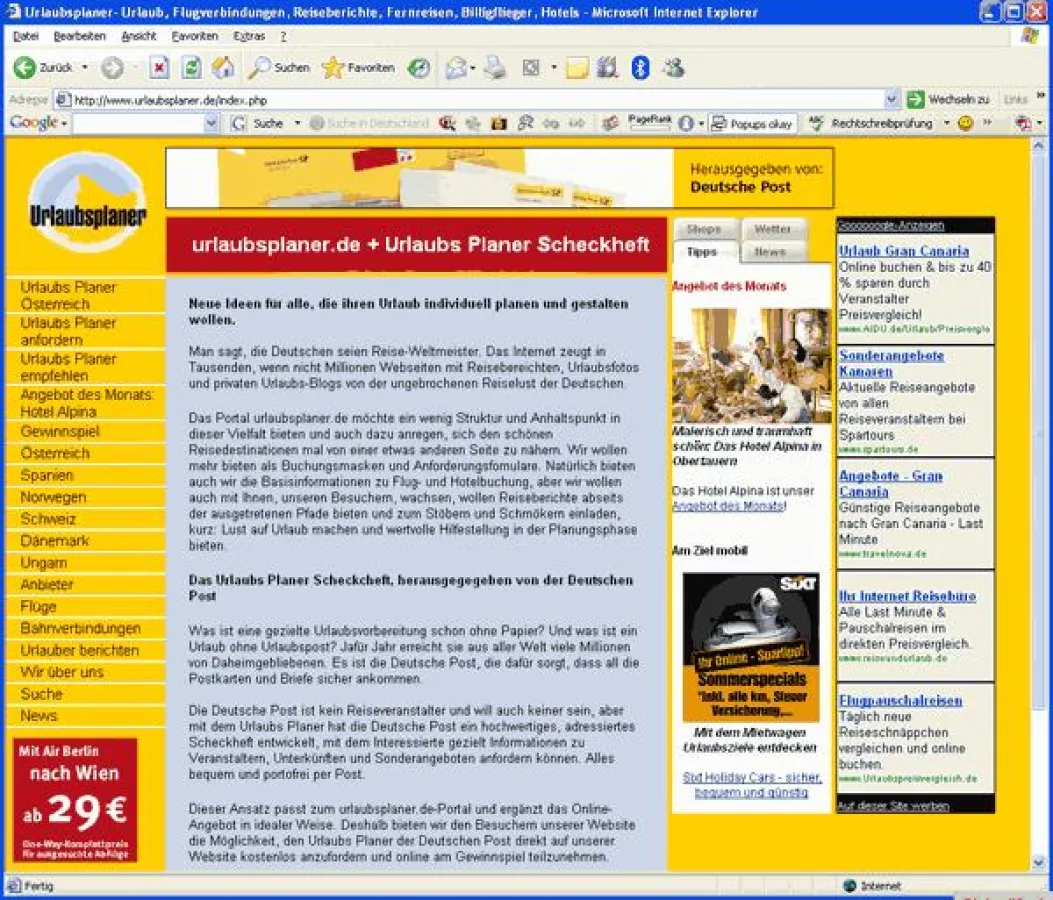
Task: Click the Wechseln zu go button
Action: tap(947, 100)
